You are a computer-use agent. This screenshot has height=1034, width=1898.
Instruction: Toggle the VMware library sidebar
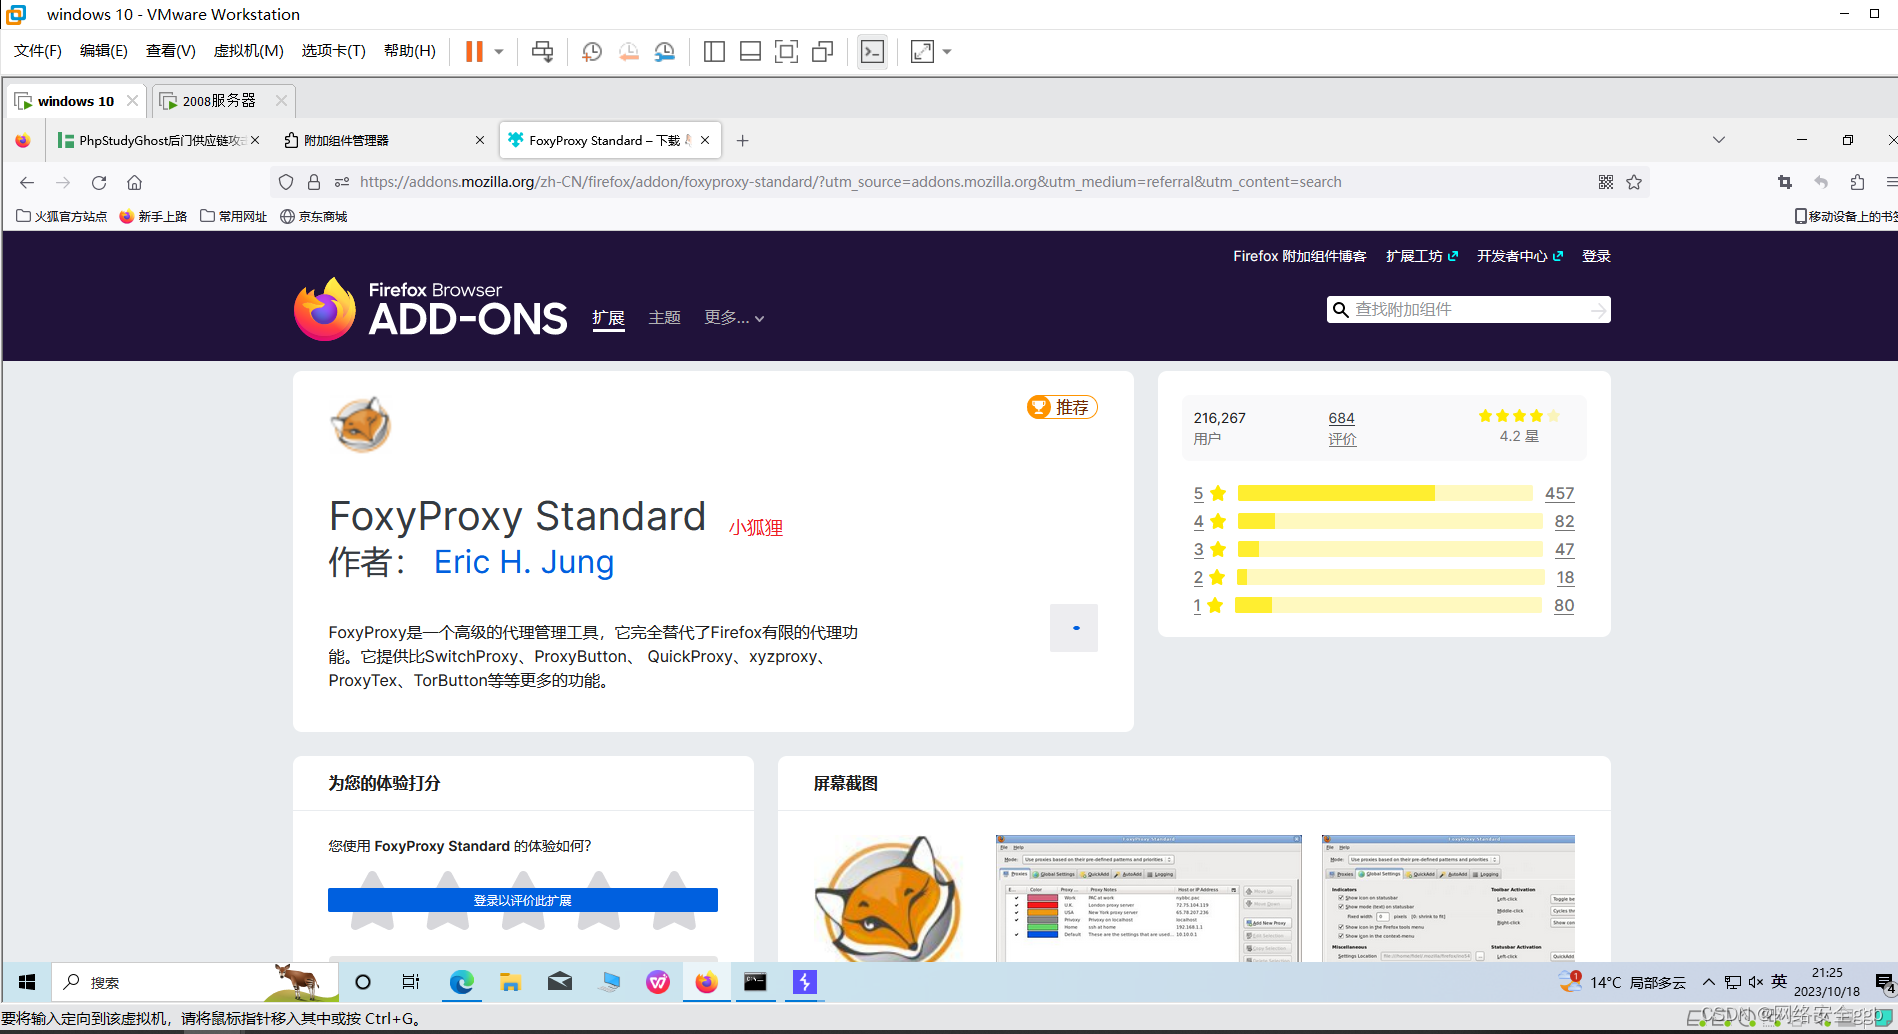pos(714,51)
